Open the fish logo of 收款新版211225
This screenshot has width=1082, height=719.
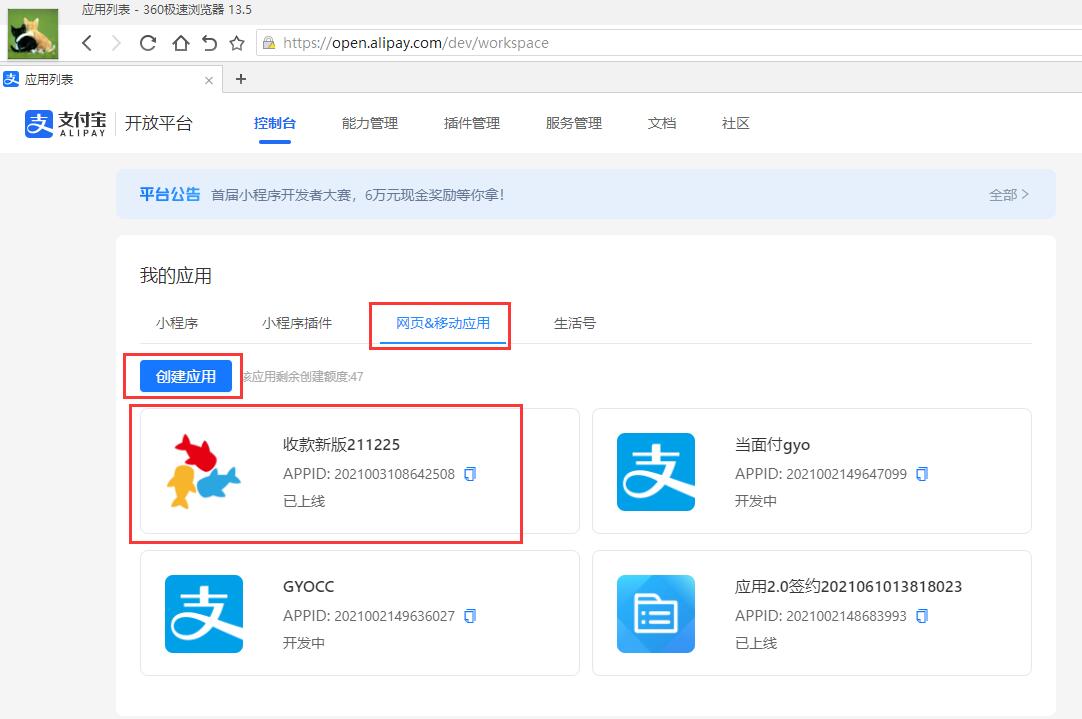pyautogui.click(x=204, y=472)
